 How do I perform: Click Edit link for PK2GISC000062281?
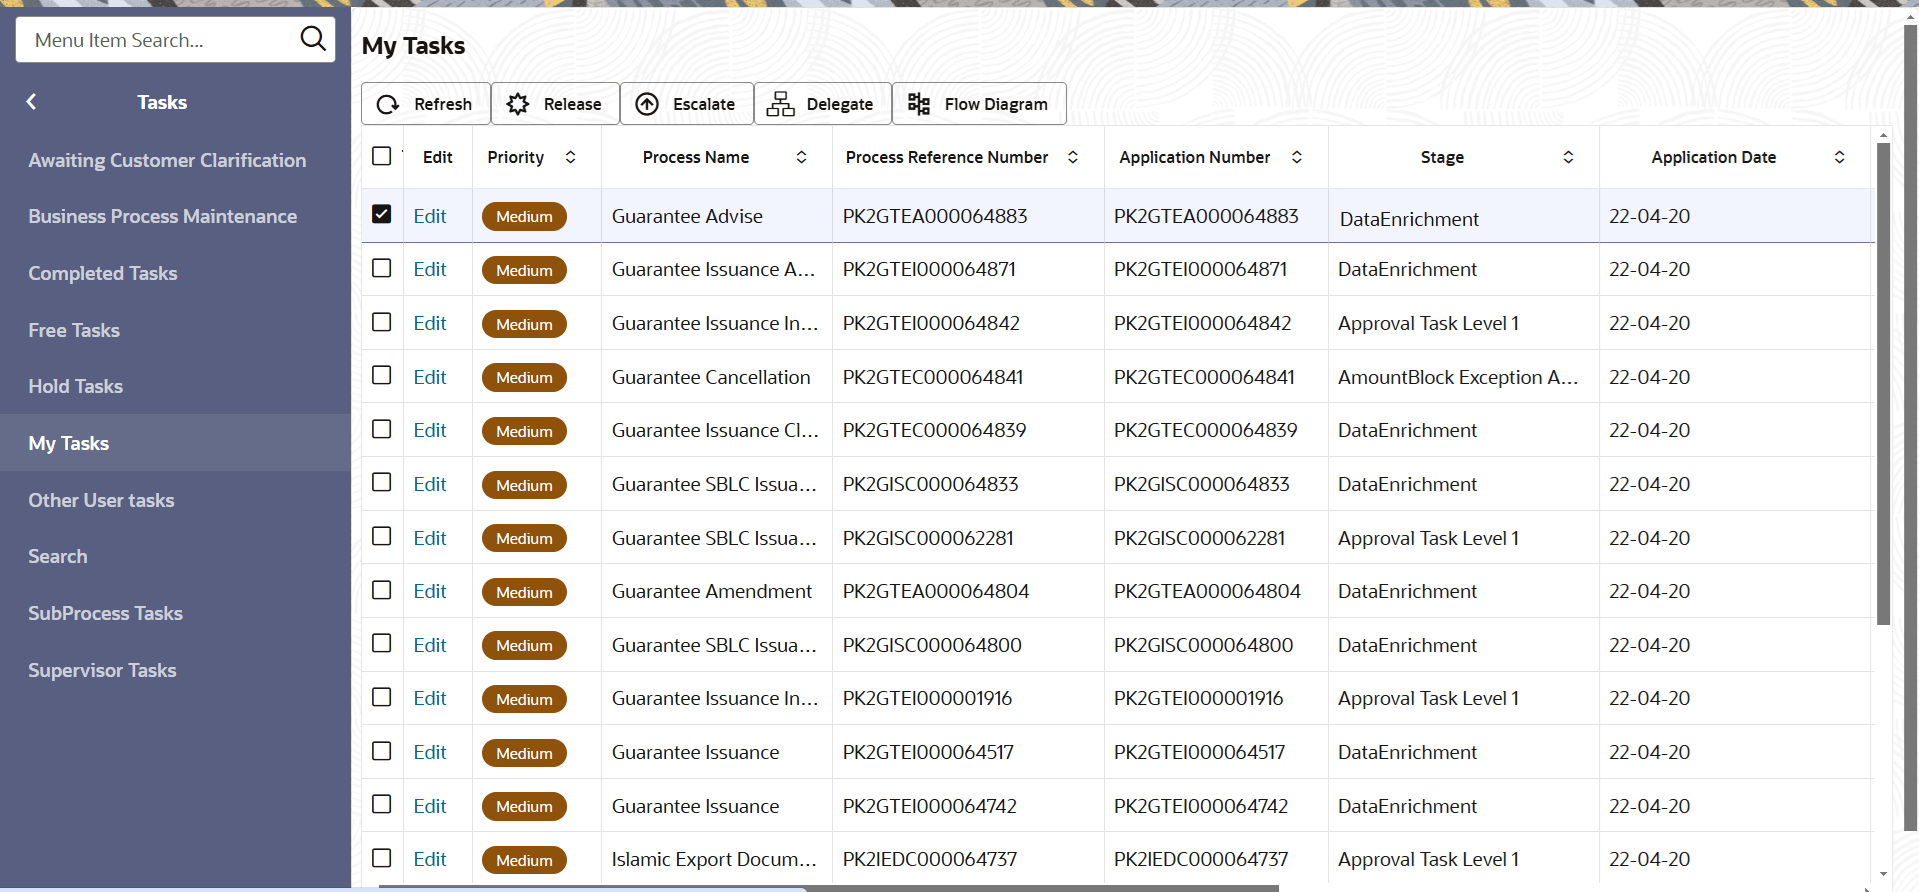click(x=430, y=538)
